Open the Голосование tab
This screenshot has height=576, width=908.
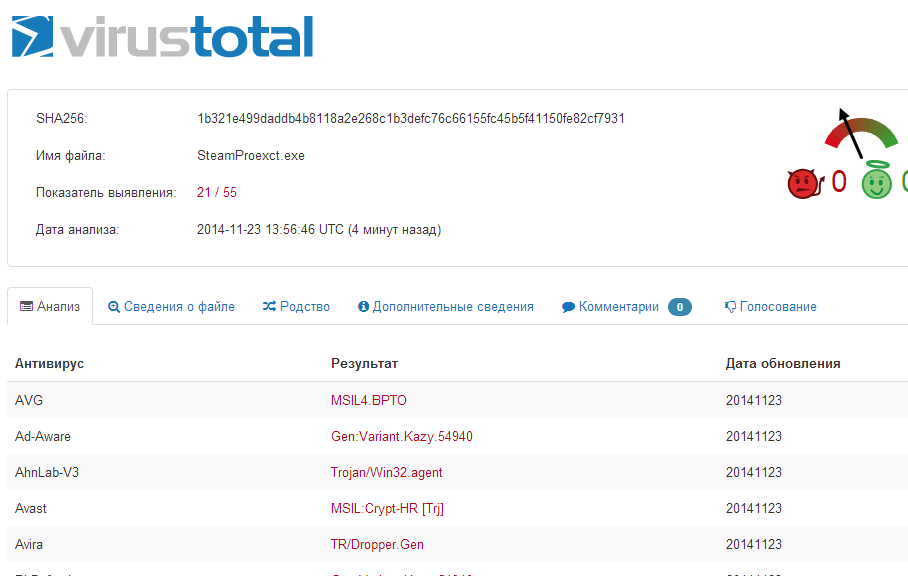[770, 306]
